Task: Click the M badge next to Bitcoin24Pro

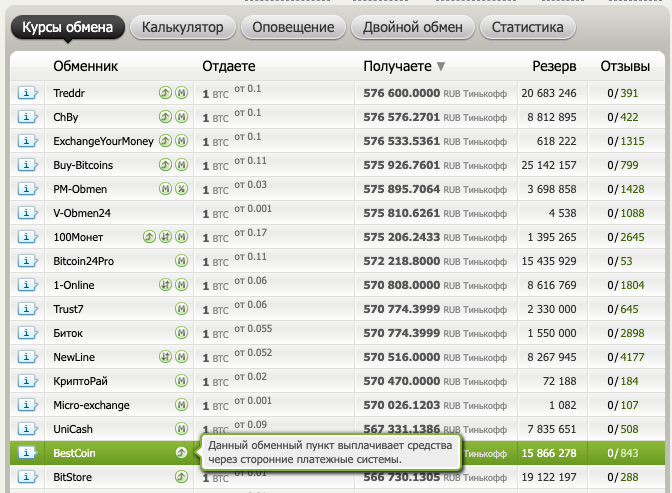Action: [x=182, y=261]
